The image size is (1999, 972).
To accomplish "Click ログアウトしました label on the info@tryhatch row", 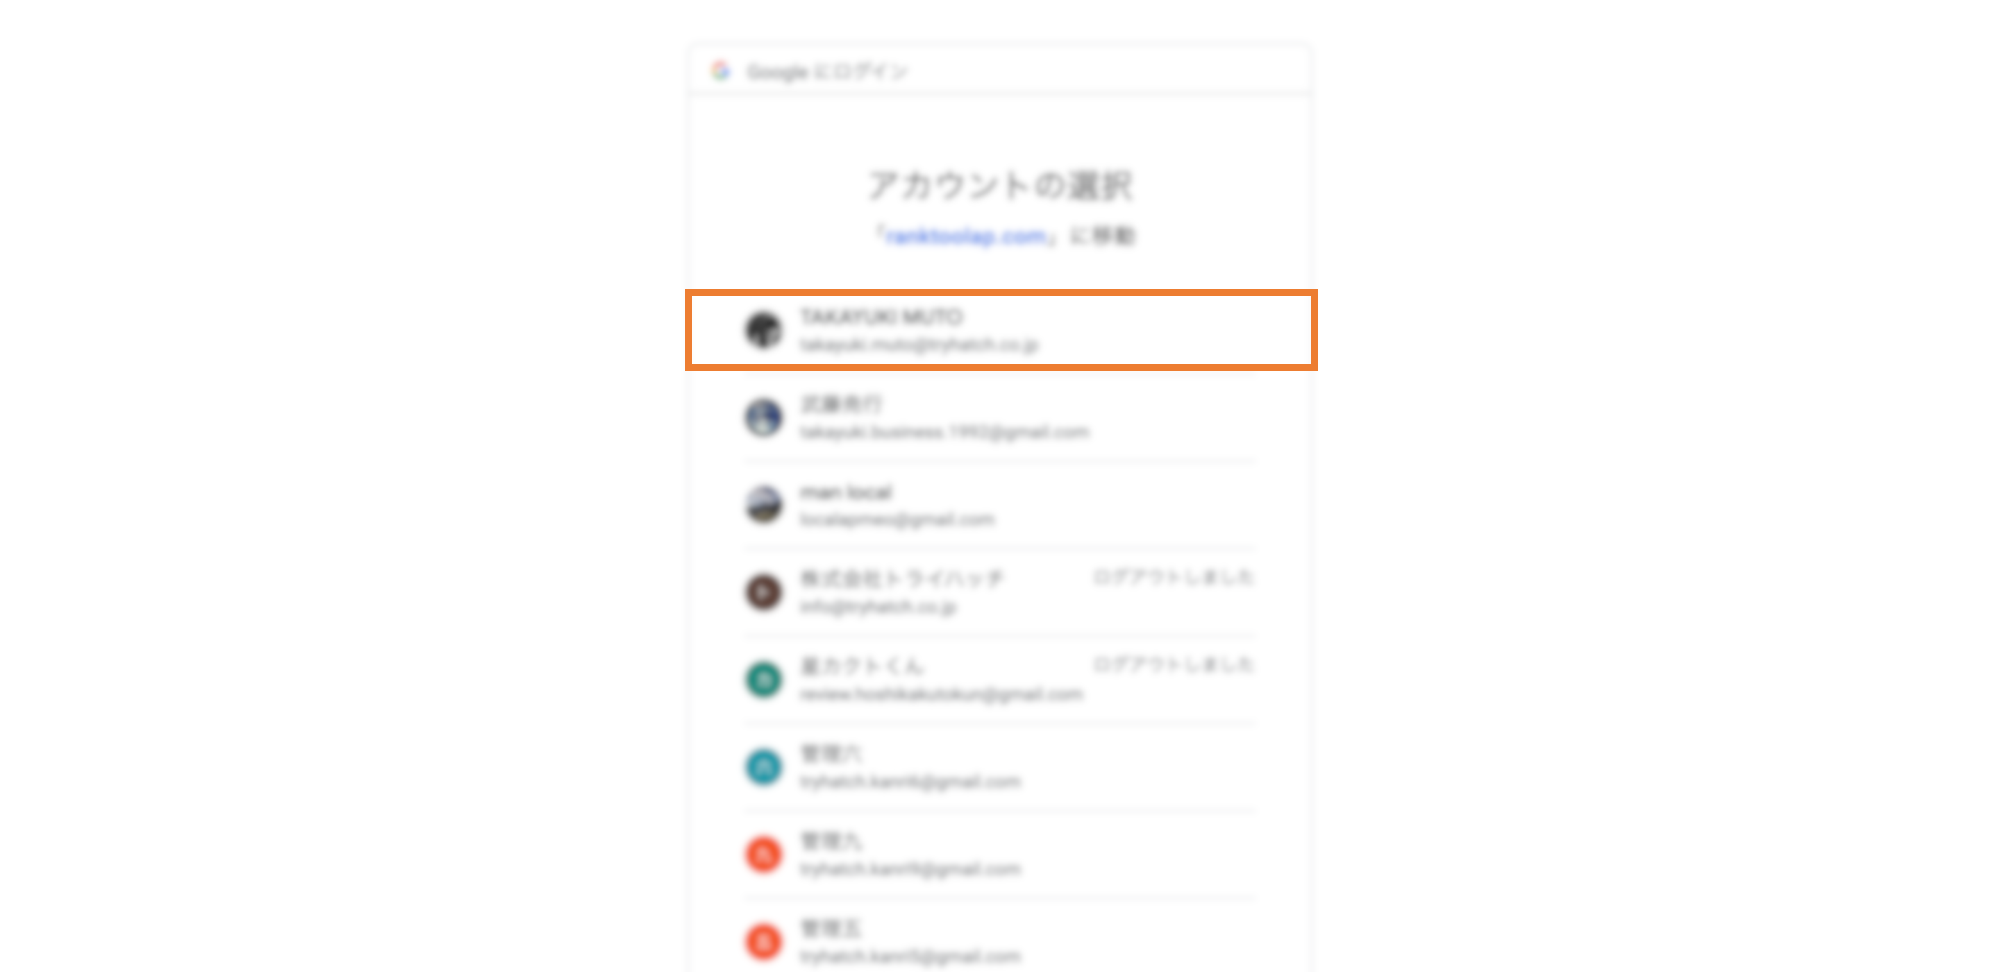I will pos(1172,577).
